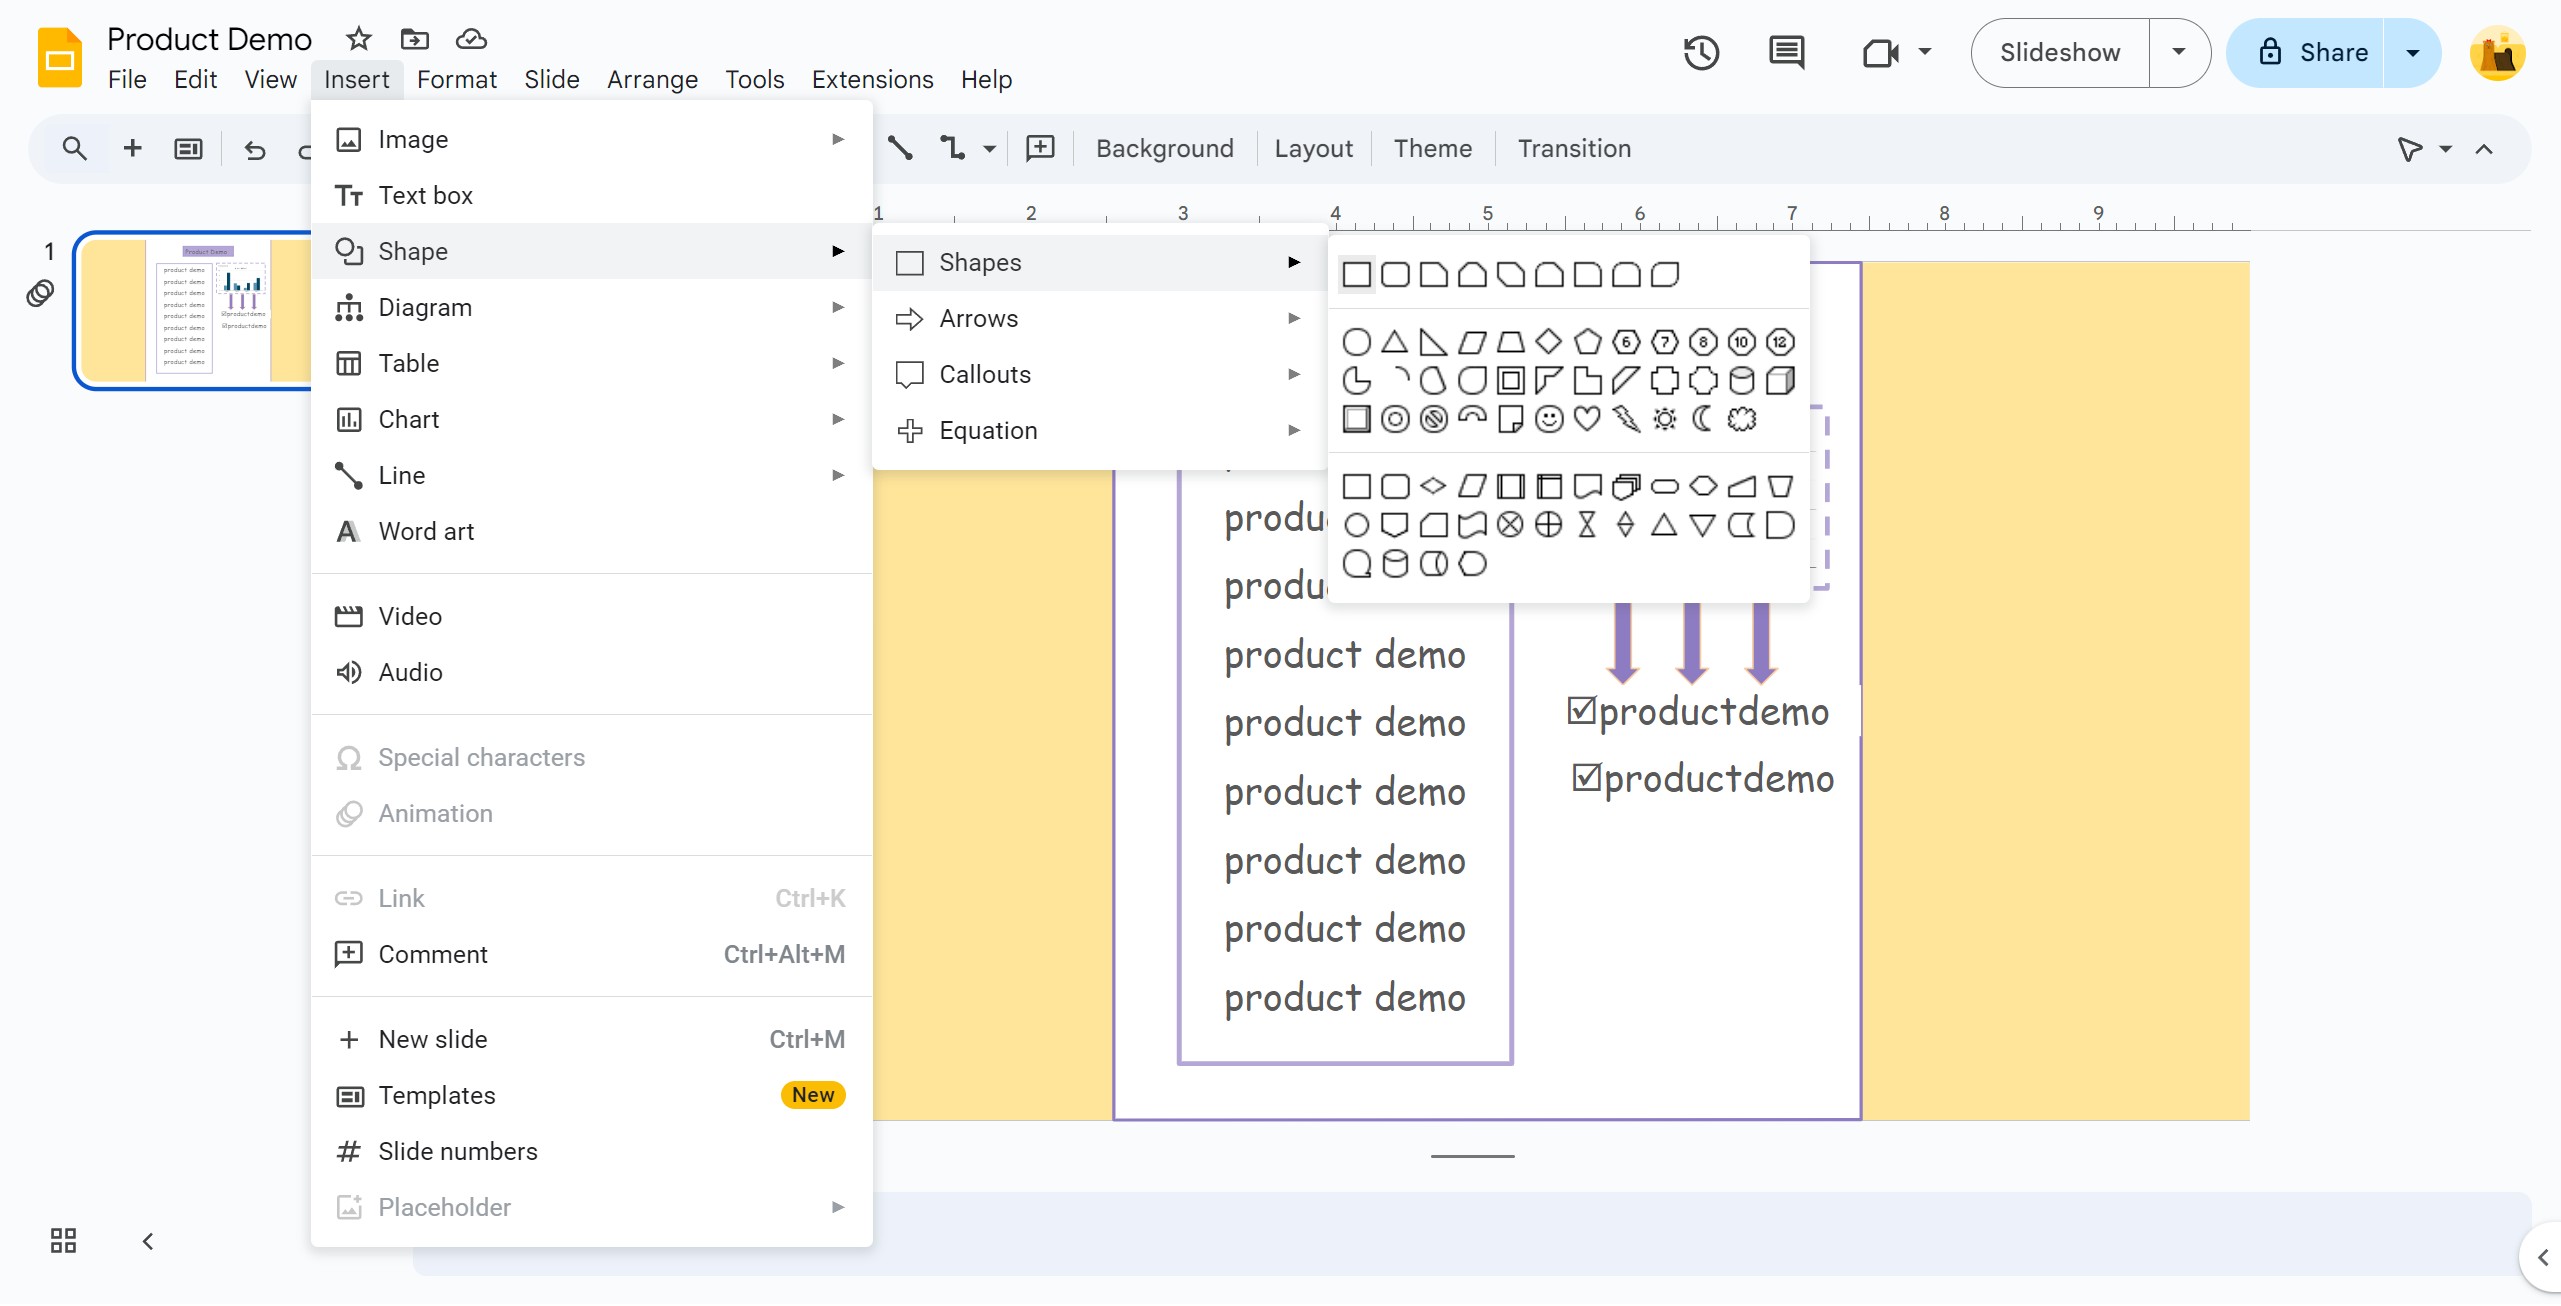Viewport: 2561px width, 1306px height.
Task: Open the video call dropdown
Action: coord(1924,53)
